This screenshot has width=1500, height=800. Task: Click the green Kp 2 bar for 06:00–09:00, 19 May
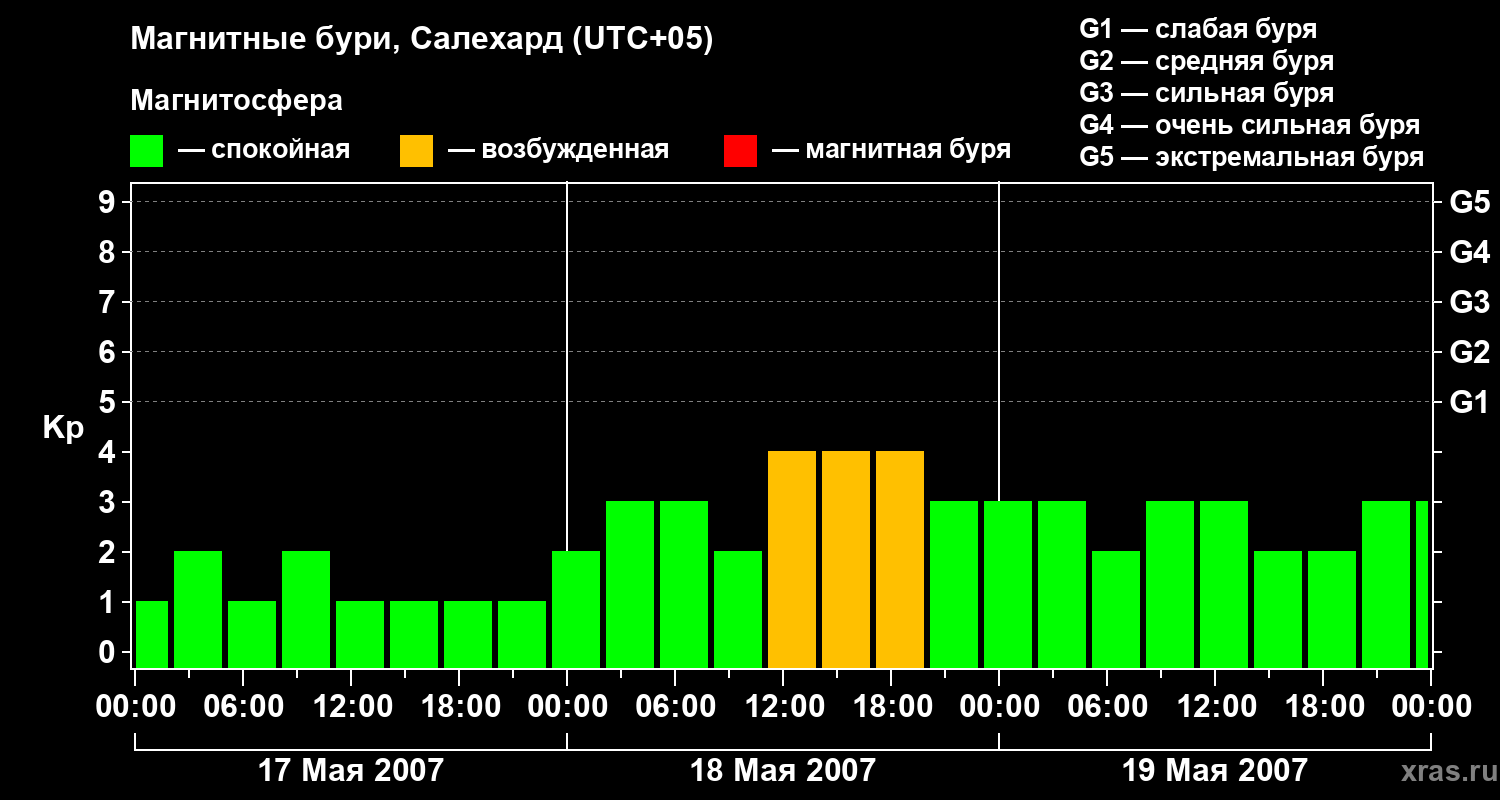1116,609
